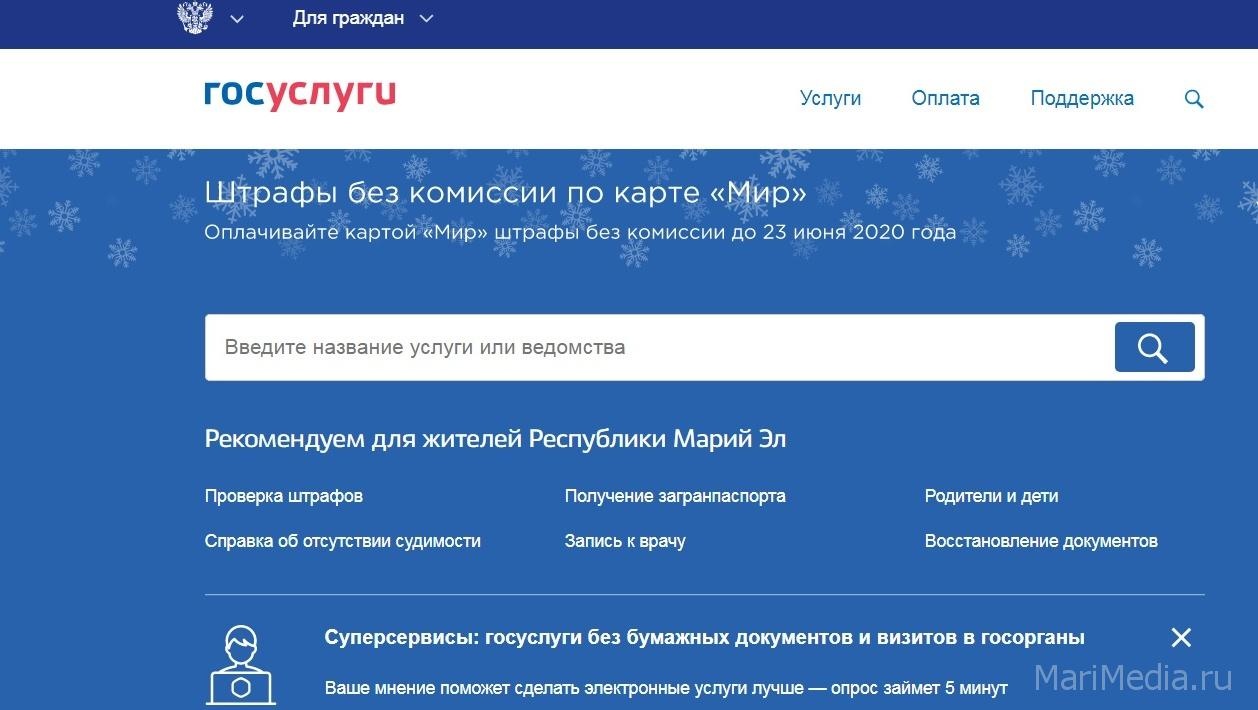Dismiss the Суперсервисы notification with X
Image resolution: width=1258 pixels, height=710 pixels.
1181,638
